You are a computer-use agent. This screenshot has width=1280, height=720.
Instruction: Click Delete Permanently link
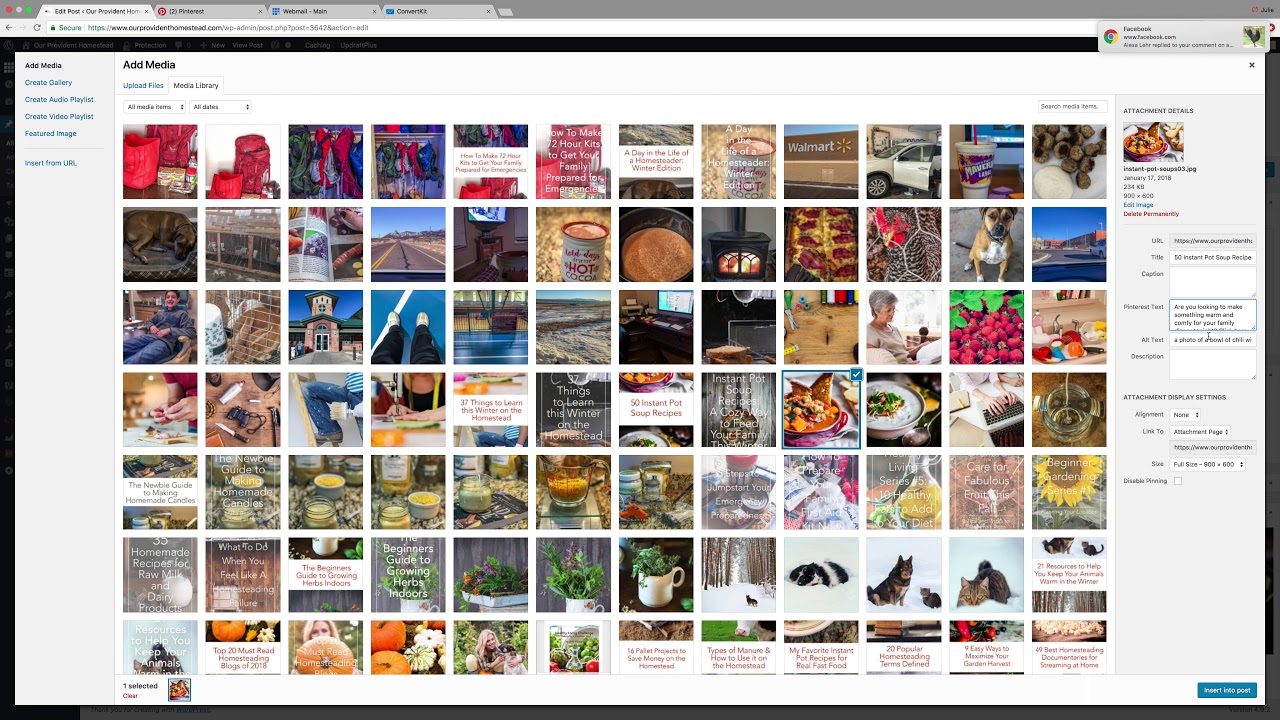(1151, 214)
